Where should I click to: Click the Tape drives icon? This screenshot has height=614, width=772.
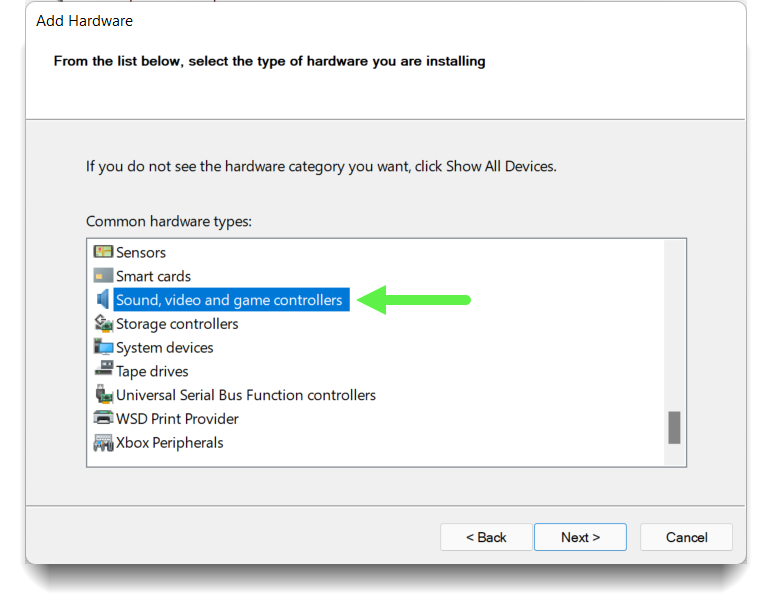tap(103, 369)
